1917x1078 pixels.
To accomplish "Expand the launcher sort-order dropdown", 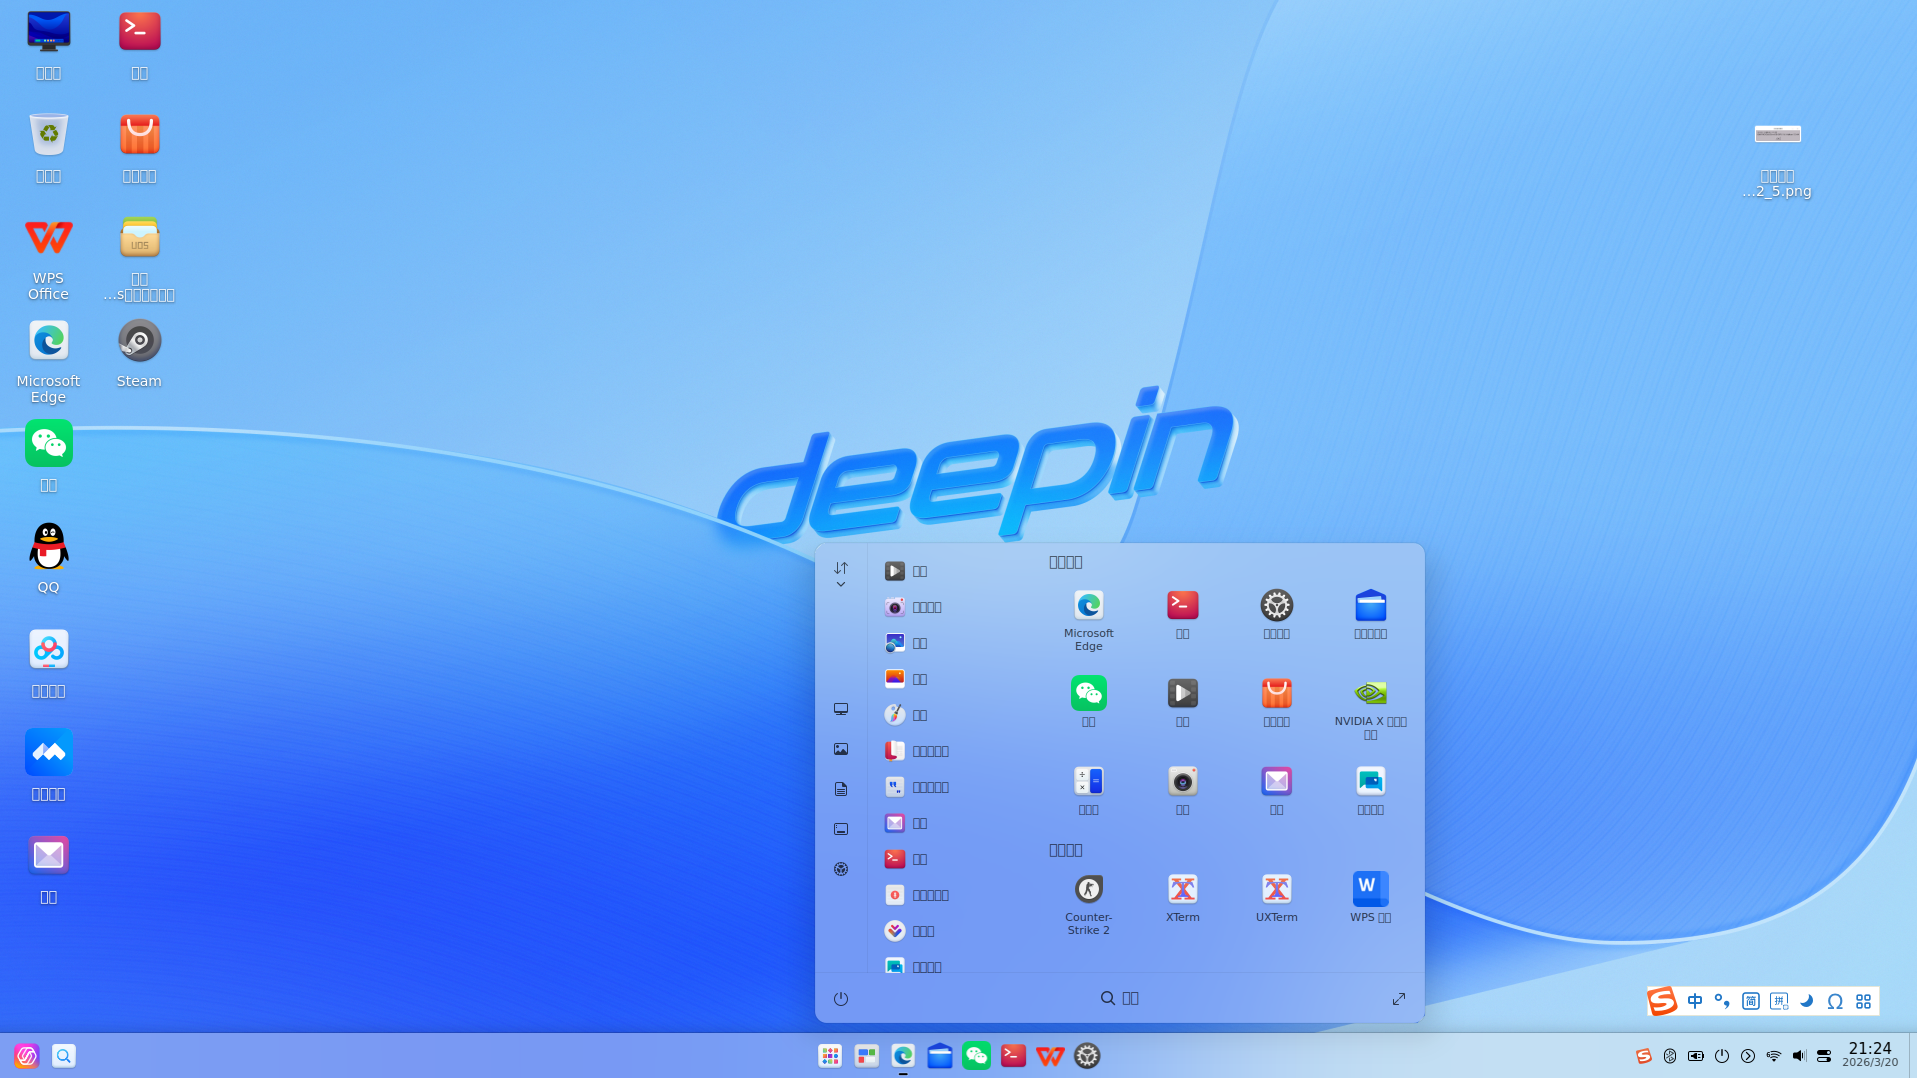I will (841, 574).
